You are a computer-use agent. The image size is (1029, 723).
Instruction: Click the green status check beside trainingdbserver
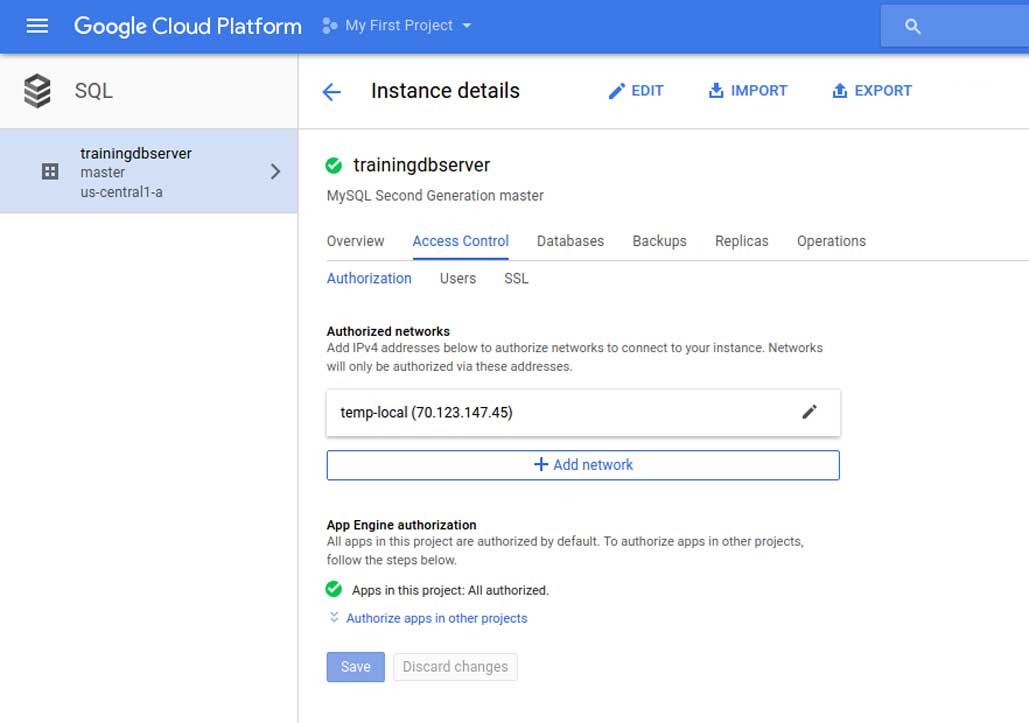333,165
